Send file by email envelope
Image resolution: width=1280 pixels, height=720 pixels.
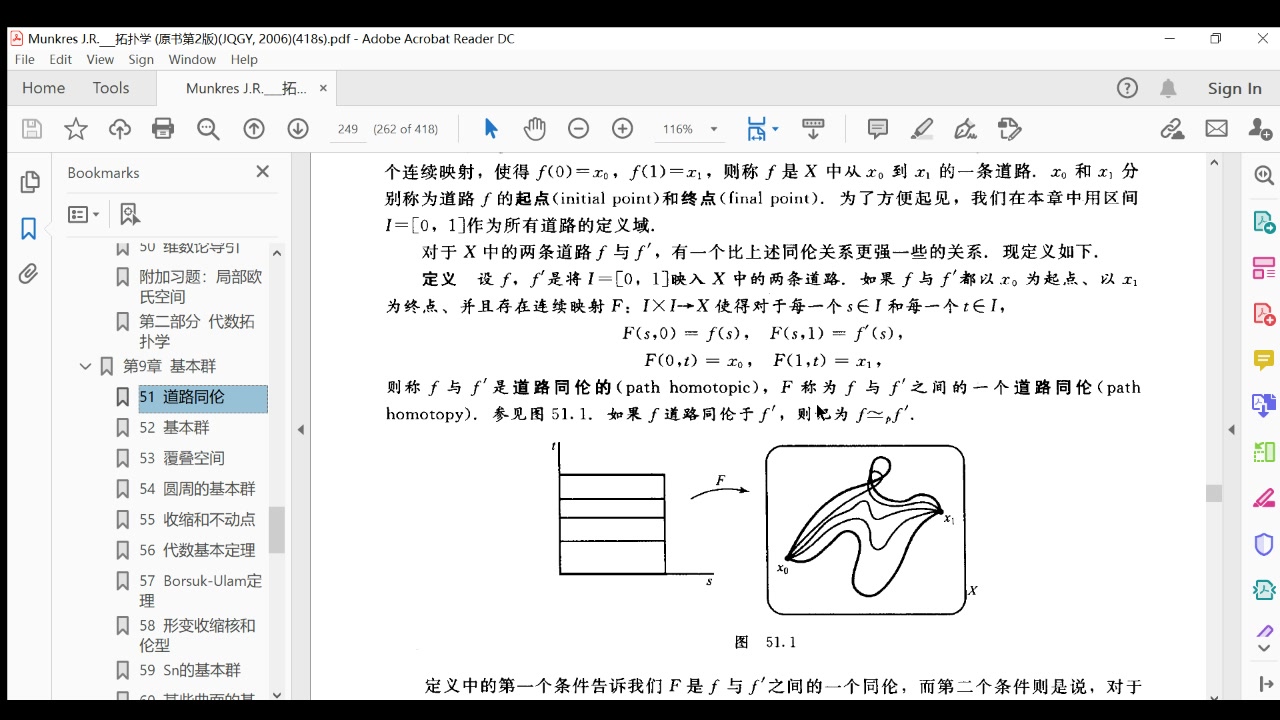(x=1216, y=129)
